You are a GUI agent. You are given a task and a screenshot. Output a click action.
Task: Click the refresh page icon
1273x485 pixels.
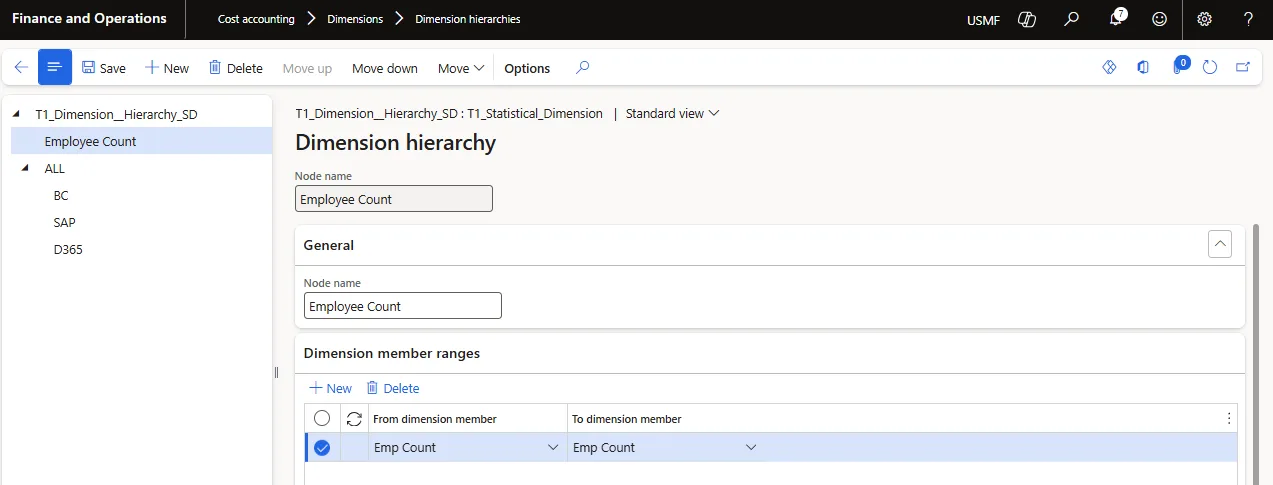[1210, 67]
